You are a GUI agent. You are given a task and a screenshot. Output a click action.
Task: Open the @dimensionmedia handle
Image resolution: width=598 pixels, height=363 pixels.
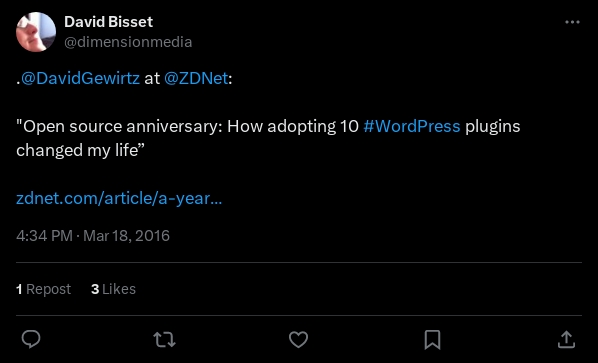click(x=128, y=42)
